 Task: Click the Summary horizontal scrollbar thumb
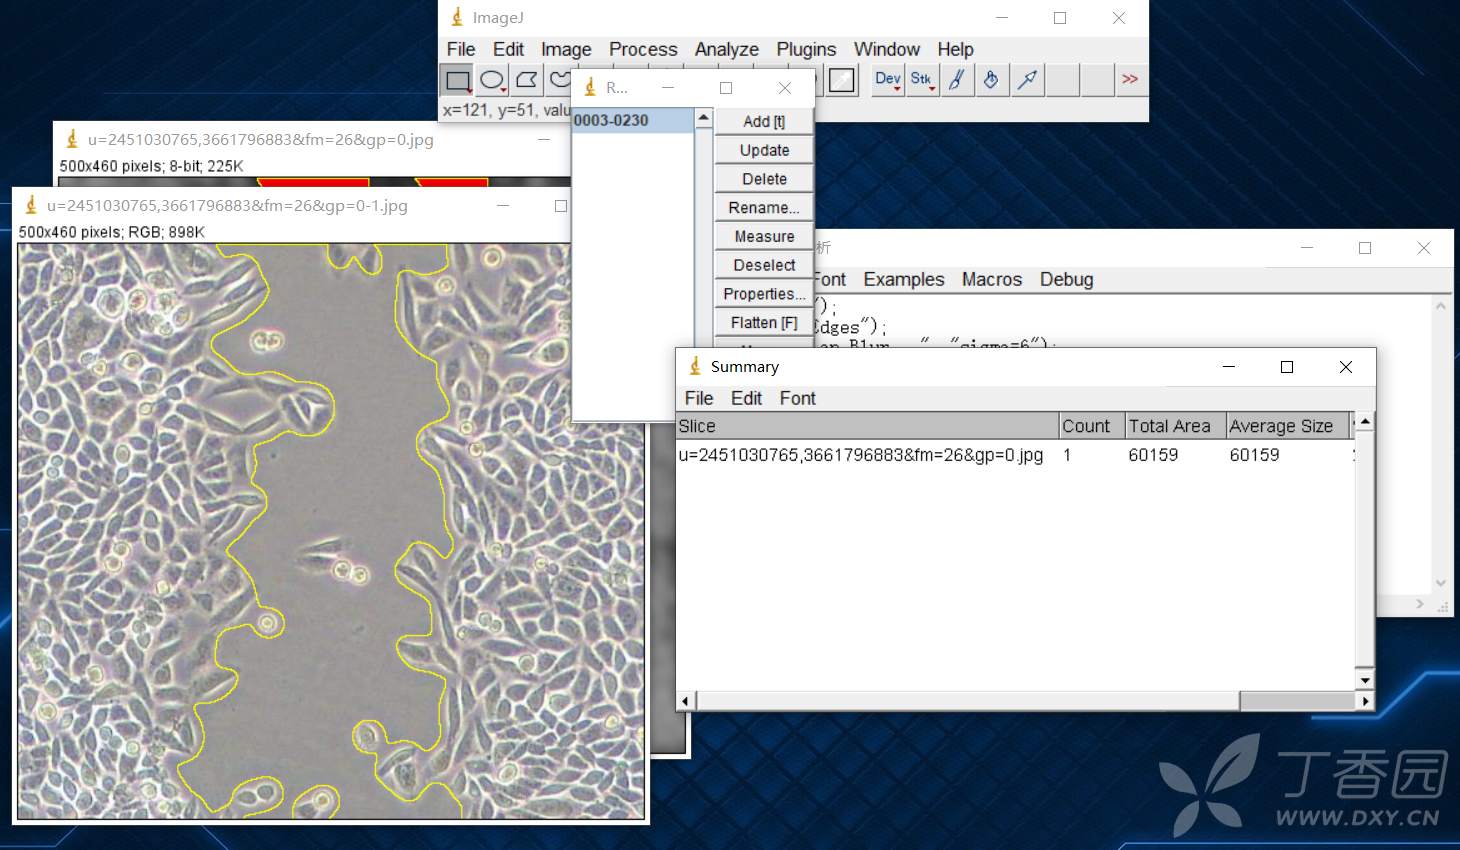tap(967, 701)
